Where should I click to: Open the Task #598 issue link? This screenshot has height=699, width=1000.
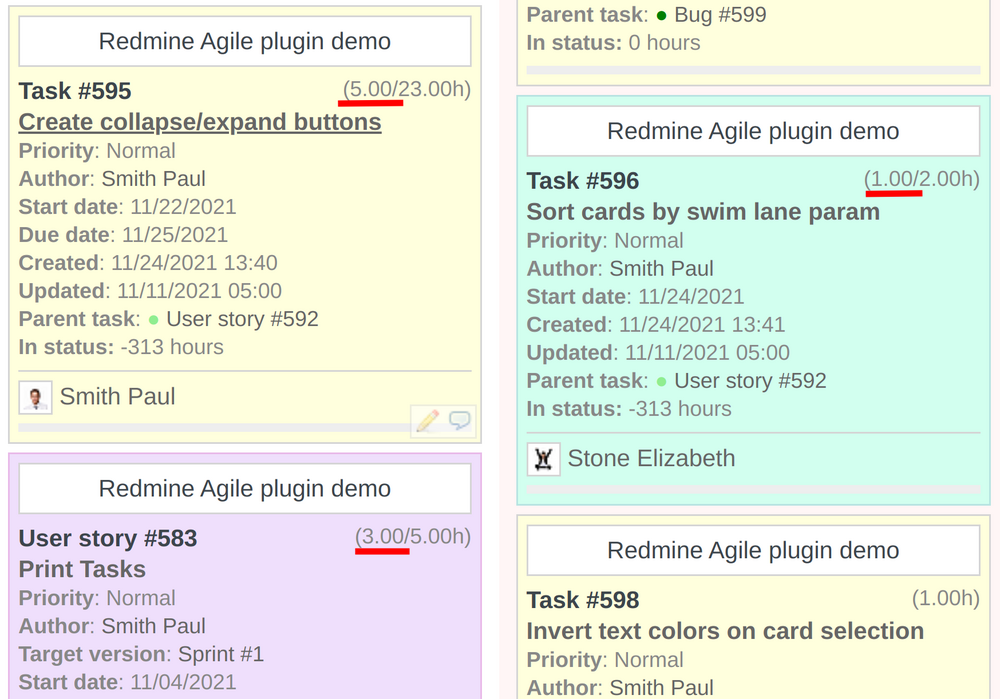coord(584,601)
